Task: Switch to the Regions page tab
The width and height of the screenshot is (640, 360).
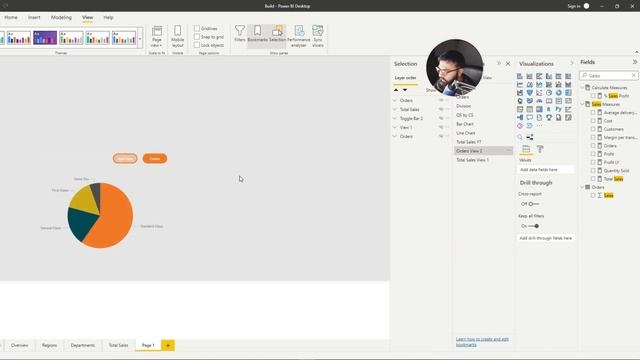Action: click(49, 345)
